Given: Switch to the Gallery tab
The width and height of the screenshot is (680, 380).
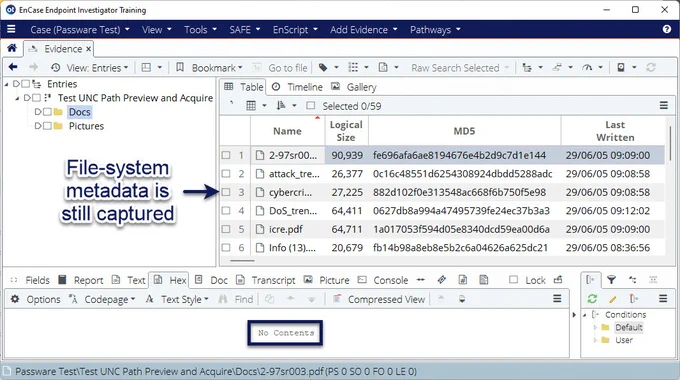Looking at the screenshot, I should coord(354,87).
